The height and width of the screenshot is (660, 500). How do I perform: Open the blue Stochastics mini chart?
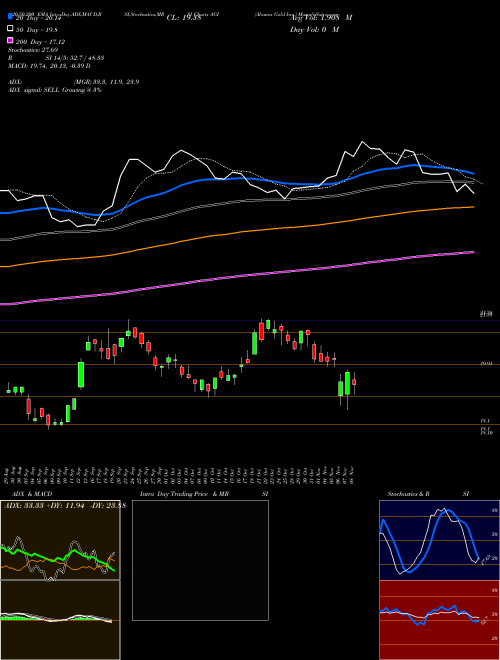pos(439,540)
